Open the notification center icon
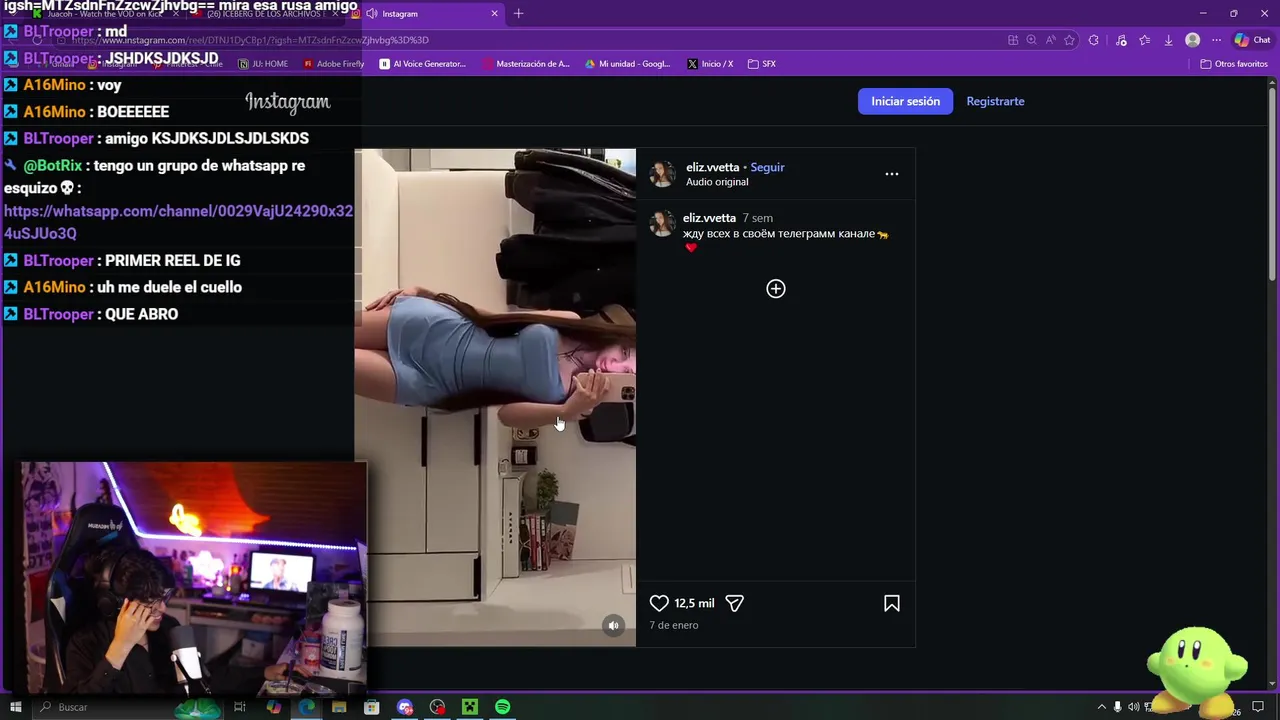Screen dimensions: 1280x720 point(1258,707)
